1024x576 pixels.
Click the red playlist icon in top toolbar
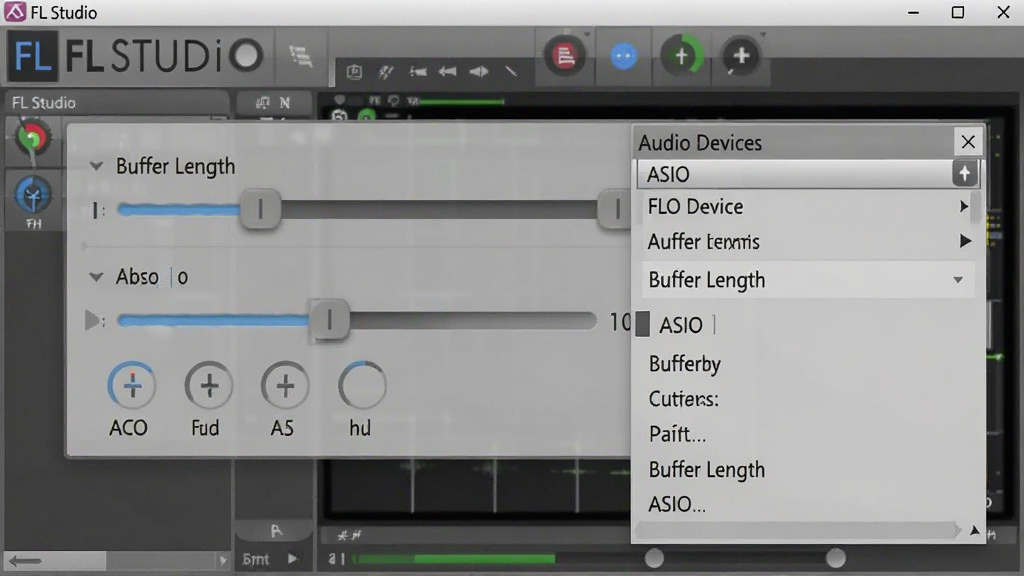click(x=564, y=56)
